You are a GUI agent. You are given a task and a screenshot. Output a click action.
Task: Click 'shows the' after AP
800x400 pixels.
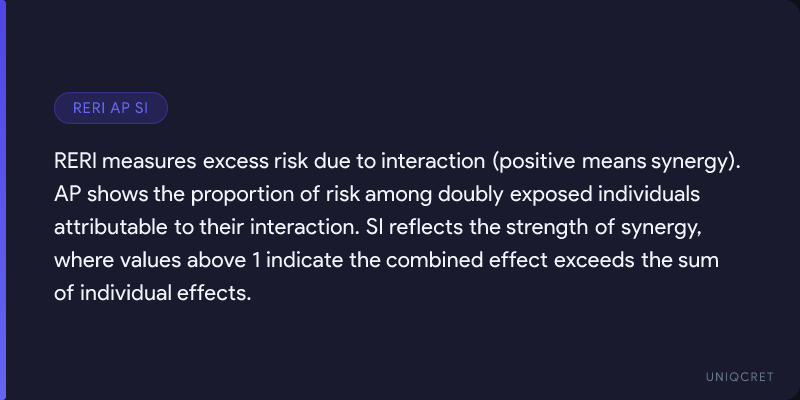(x=135, y=195)
